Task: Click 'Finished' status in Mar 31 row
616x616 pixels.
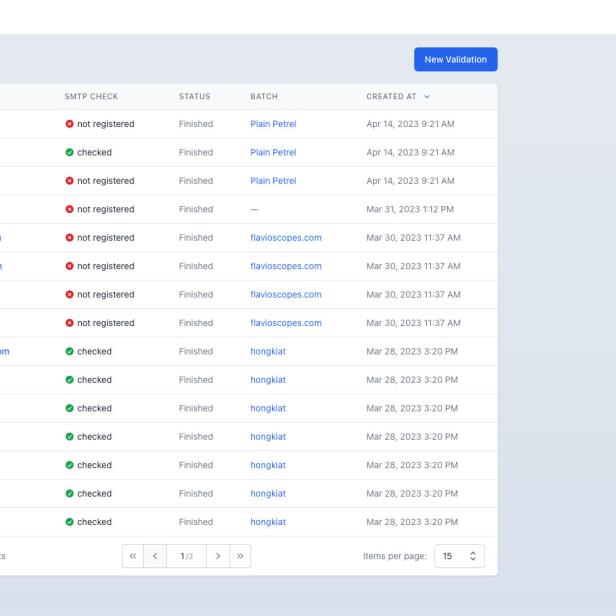Action: [x=196, y=209]
